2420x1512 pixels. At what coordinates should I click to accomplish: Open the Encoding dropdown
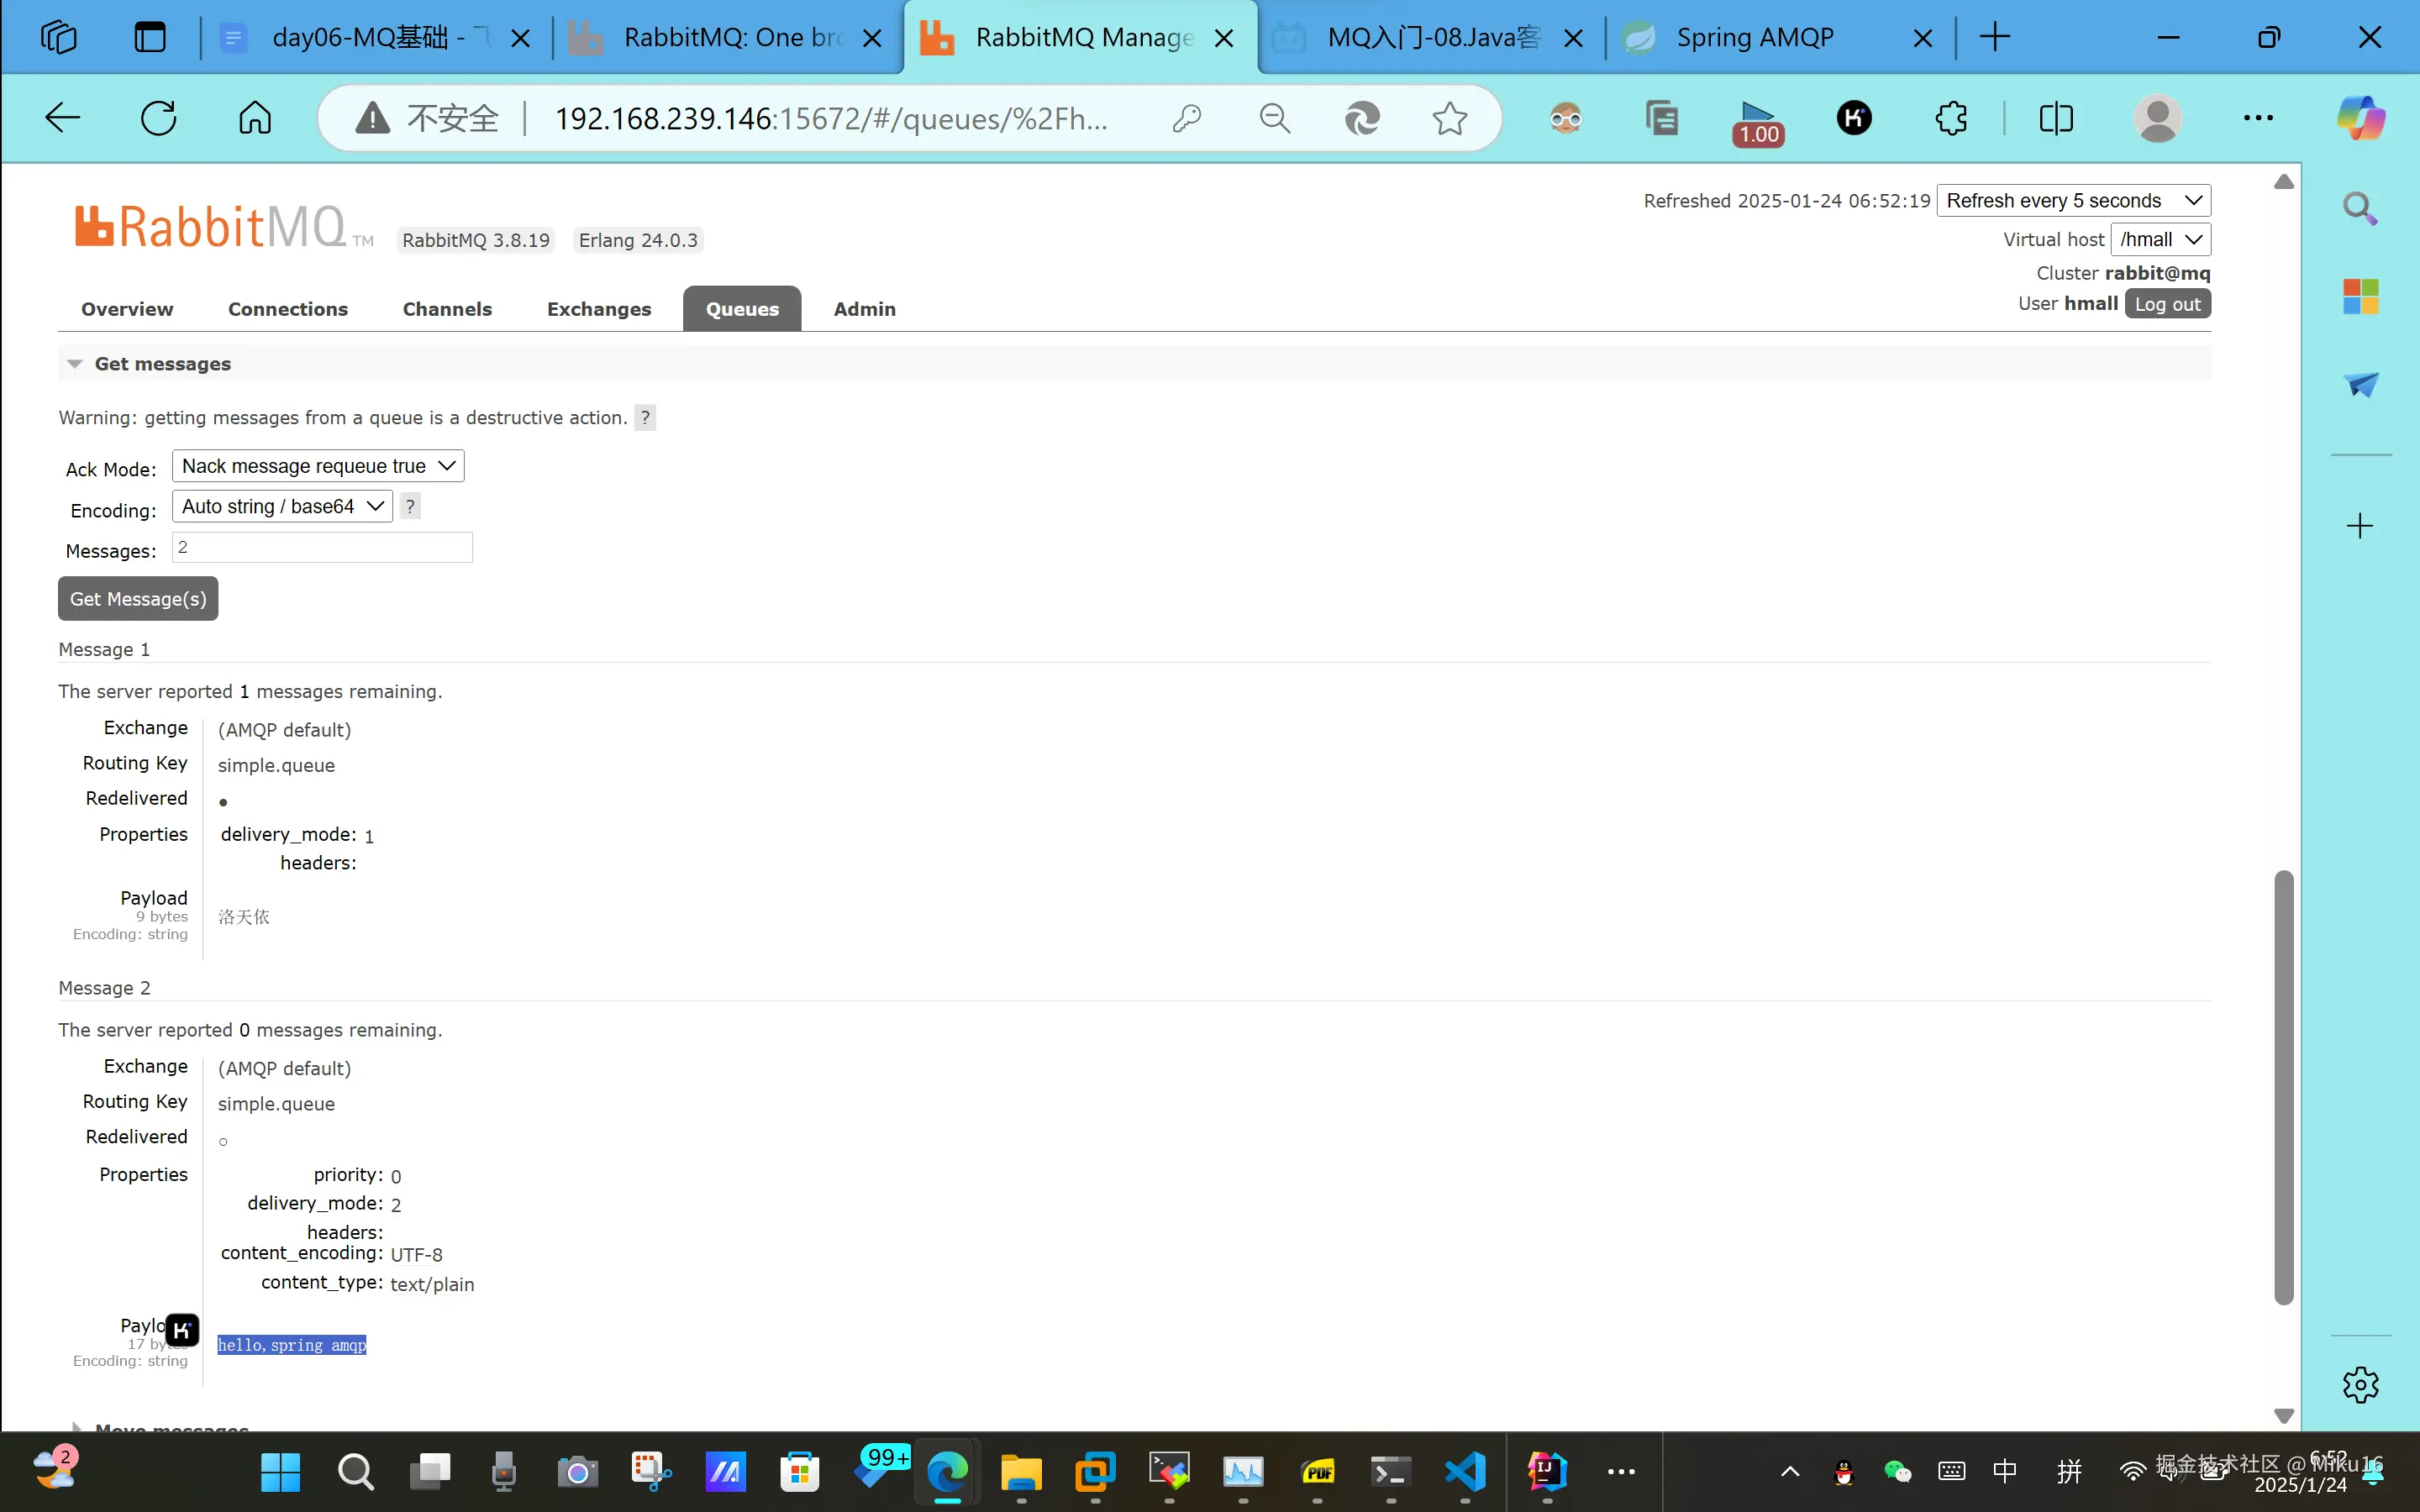click(282, 507)
